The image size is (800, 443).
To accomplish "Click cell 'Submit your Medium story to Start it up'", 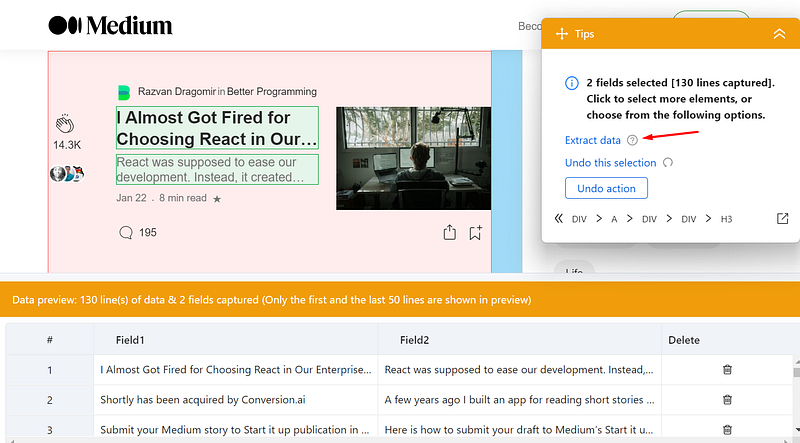I will (x=235, y=430).
